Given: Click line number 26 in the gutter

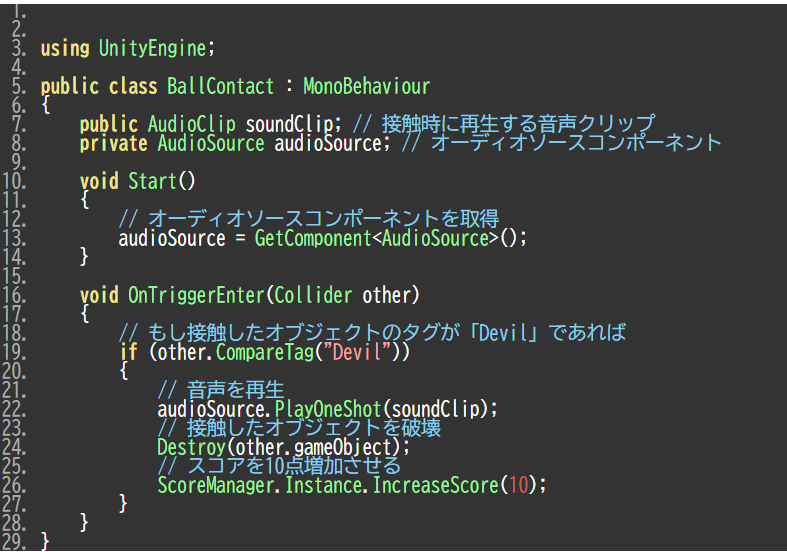Looking at the screenshot, I should coord(14,484).
